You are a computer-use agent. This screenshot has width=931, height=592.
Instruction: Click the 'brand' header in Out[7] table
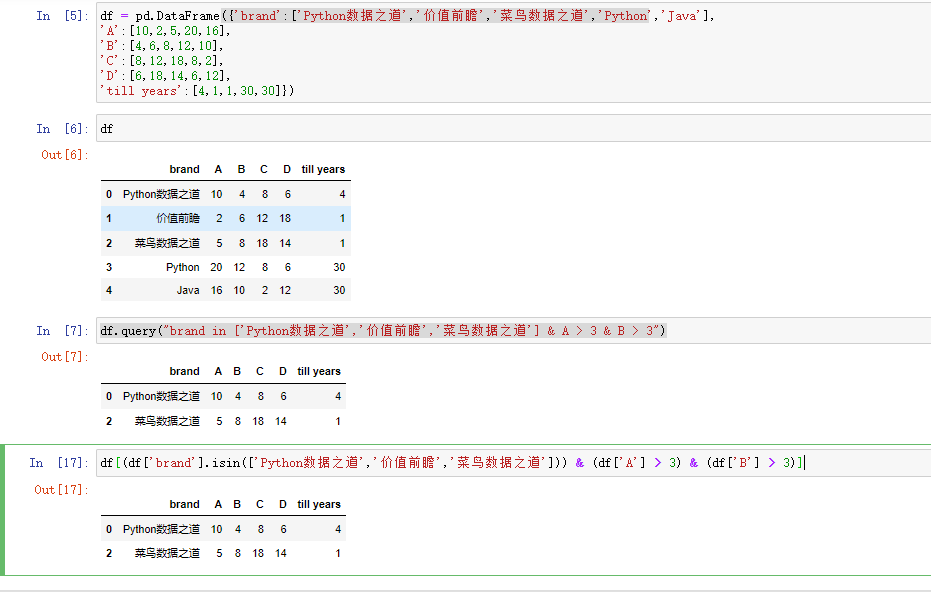pos(184,371)
